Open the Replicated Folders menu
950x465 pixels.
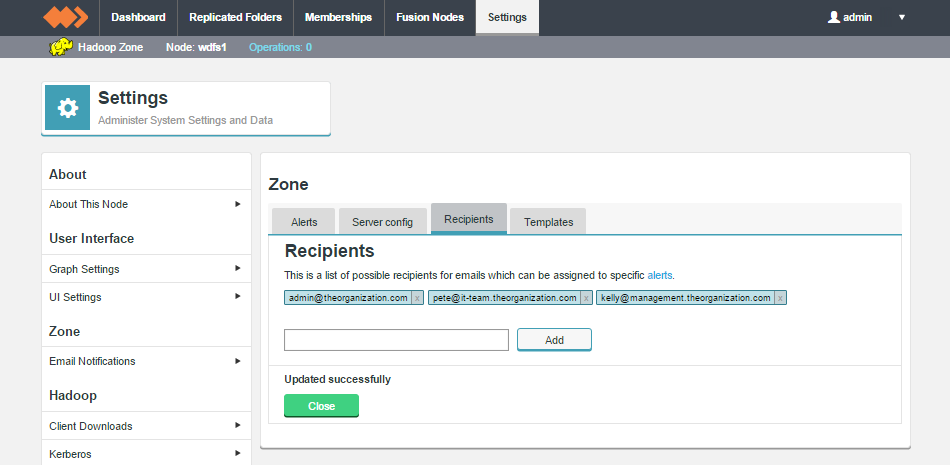click(x=235, y=18)
